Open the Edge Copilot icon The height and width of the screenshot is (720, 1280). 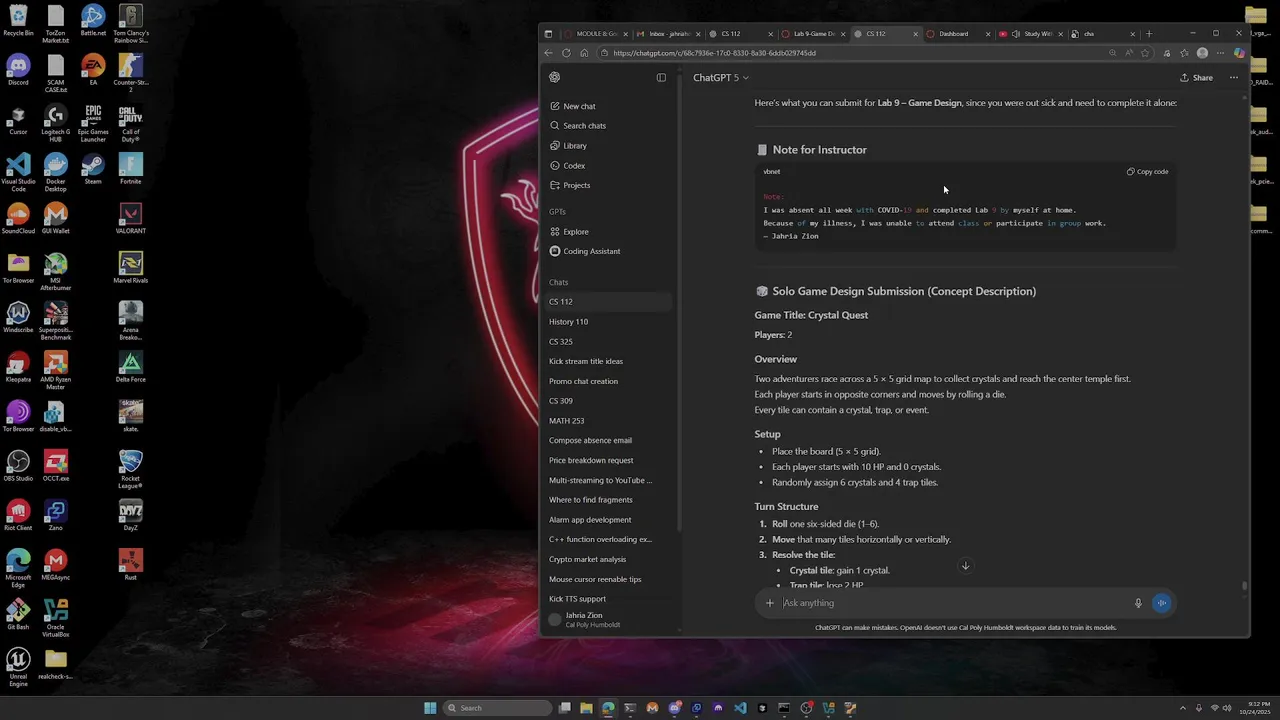(1239, 53)
